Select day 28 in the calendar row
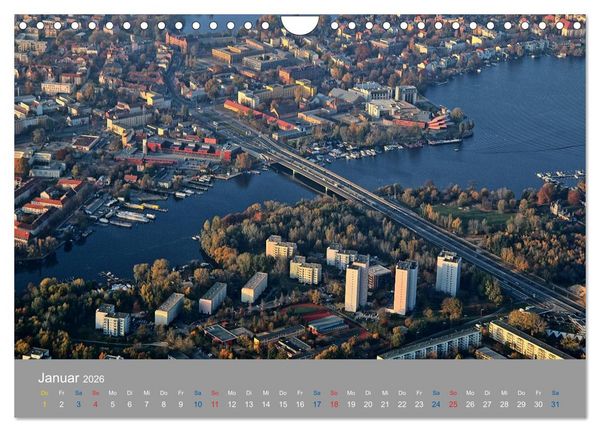600x432 pixels. tap(504, 404)
